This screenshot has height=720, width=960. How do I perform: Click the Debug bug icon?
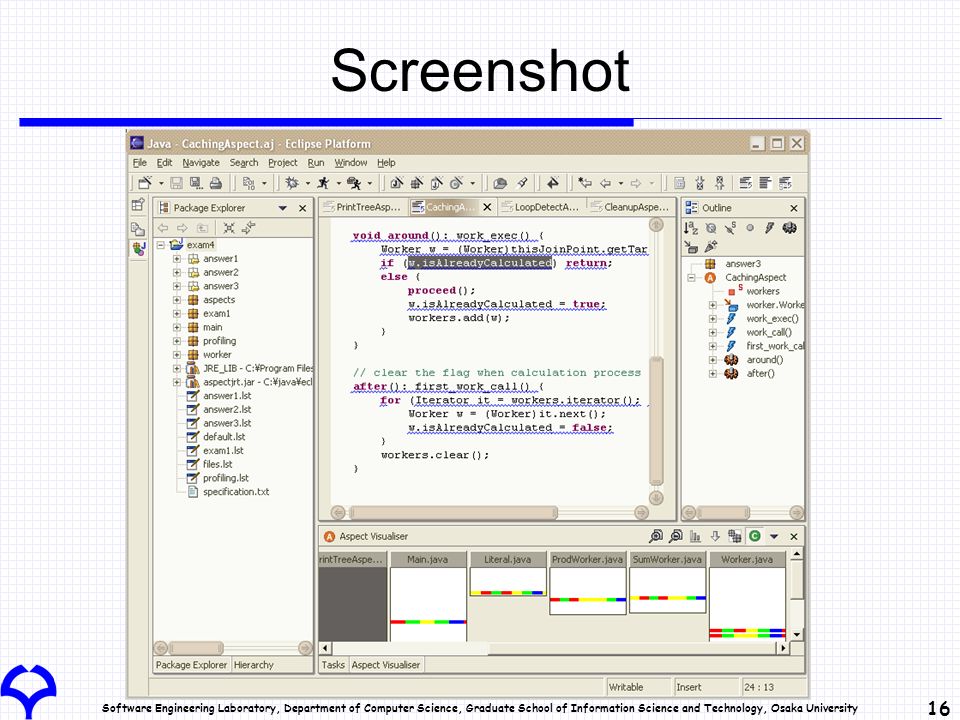coord(292,182)
